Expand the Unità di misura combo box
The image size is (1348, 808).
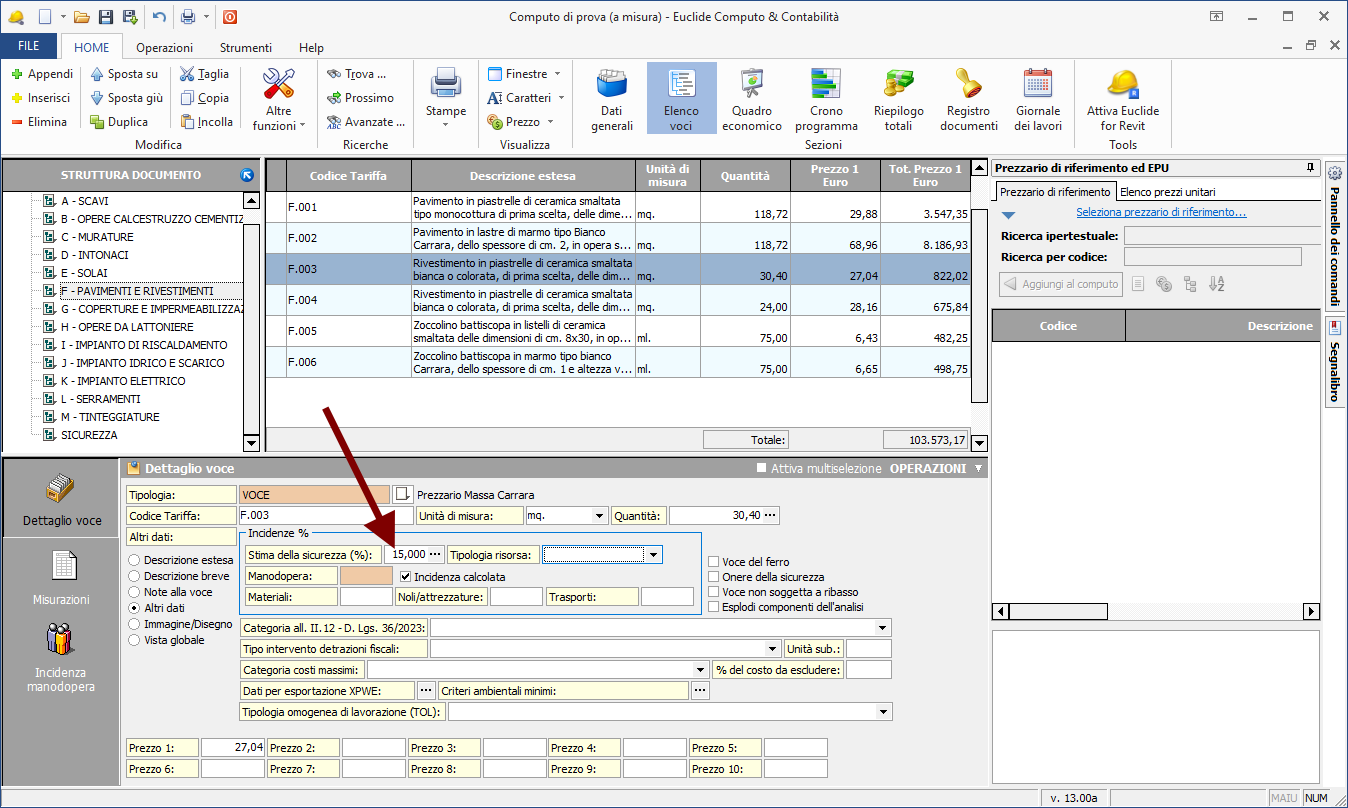coord(600,516)
